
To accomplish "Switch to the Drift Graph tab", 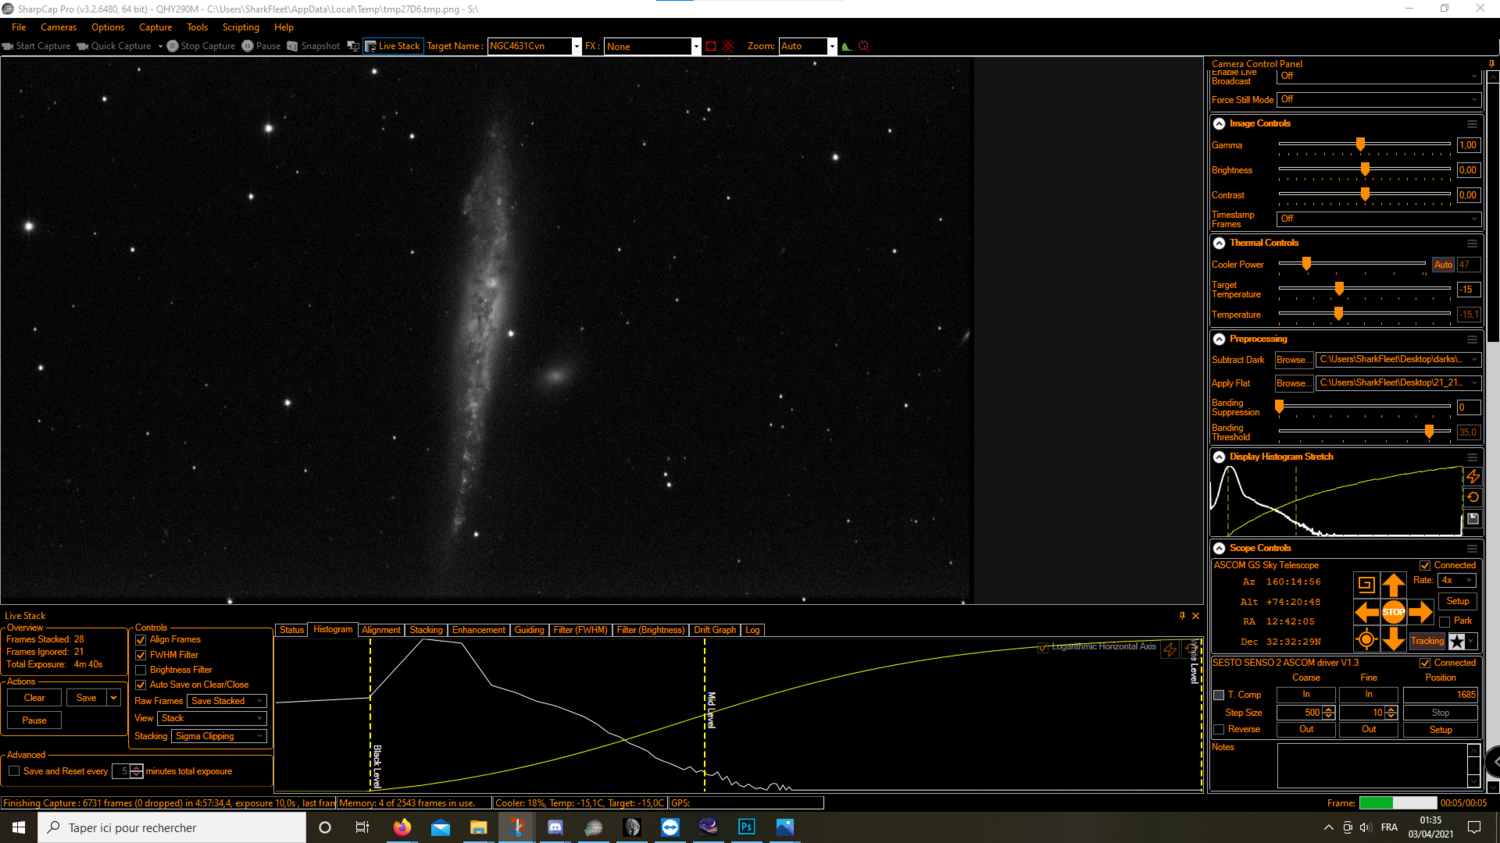I will click(714, 630).
